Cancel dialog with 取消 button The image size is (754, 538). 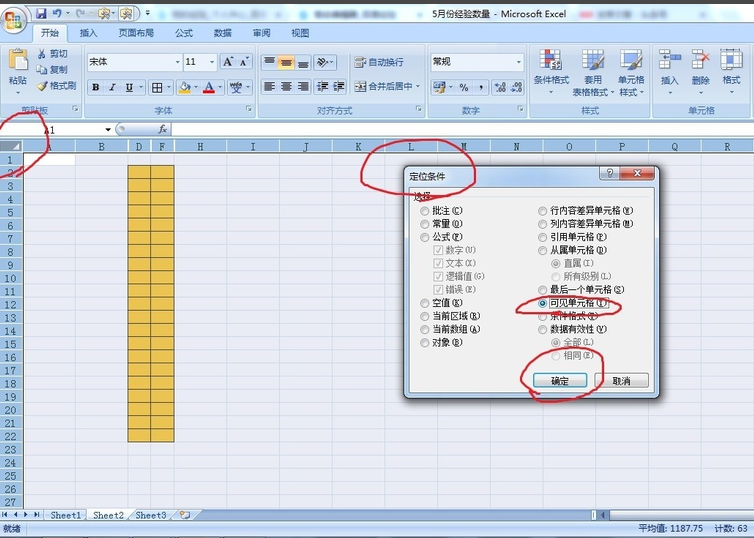pyautogui.click(x=622, y=381)
